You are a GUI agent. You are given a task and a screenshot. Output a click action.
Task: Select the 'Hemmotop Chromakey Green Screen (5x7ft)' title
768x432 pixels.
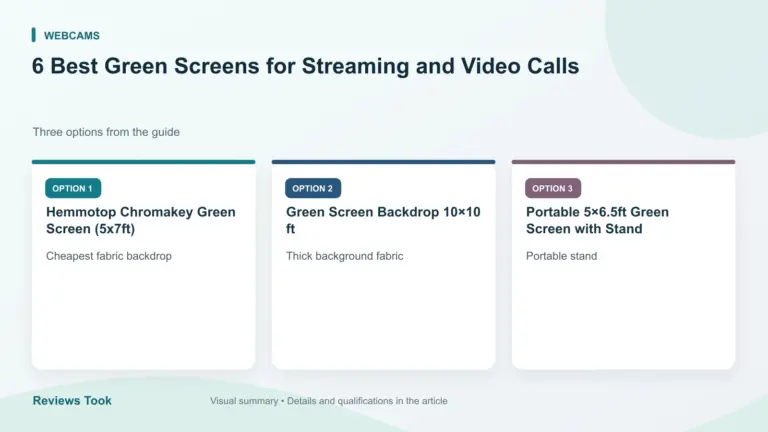pyautogui.click(x=141, y=220)
